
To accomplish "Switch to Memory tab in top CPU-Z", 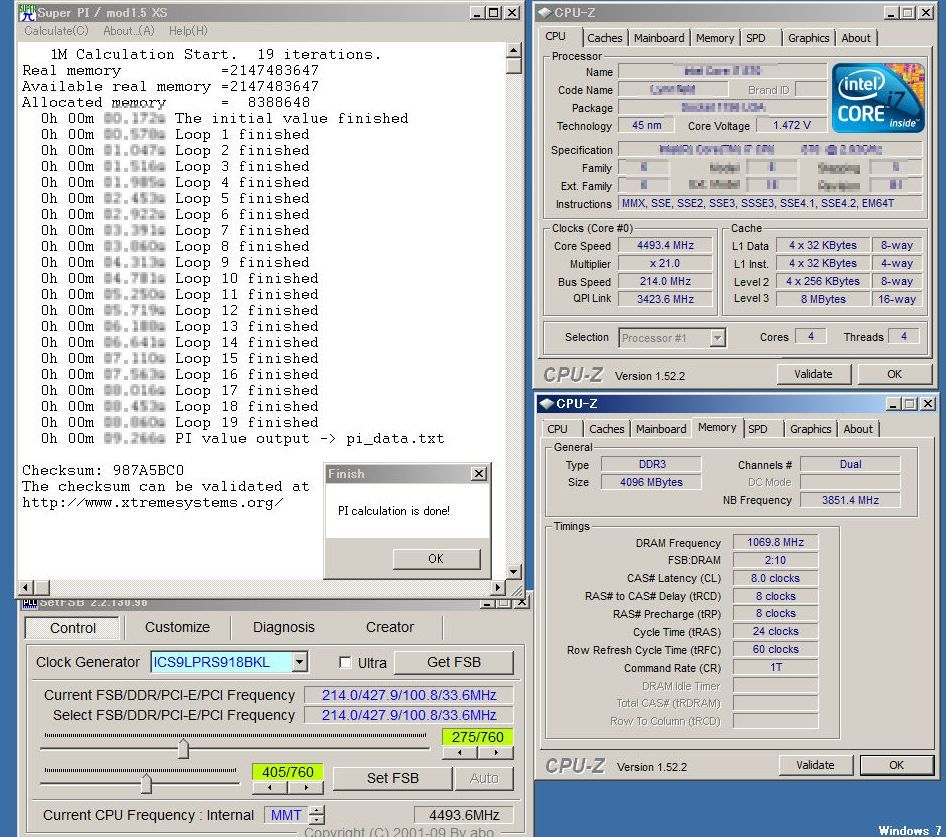I will pos(715,38).
